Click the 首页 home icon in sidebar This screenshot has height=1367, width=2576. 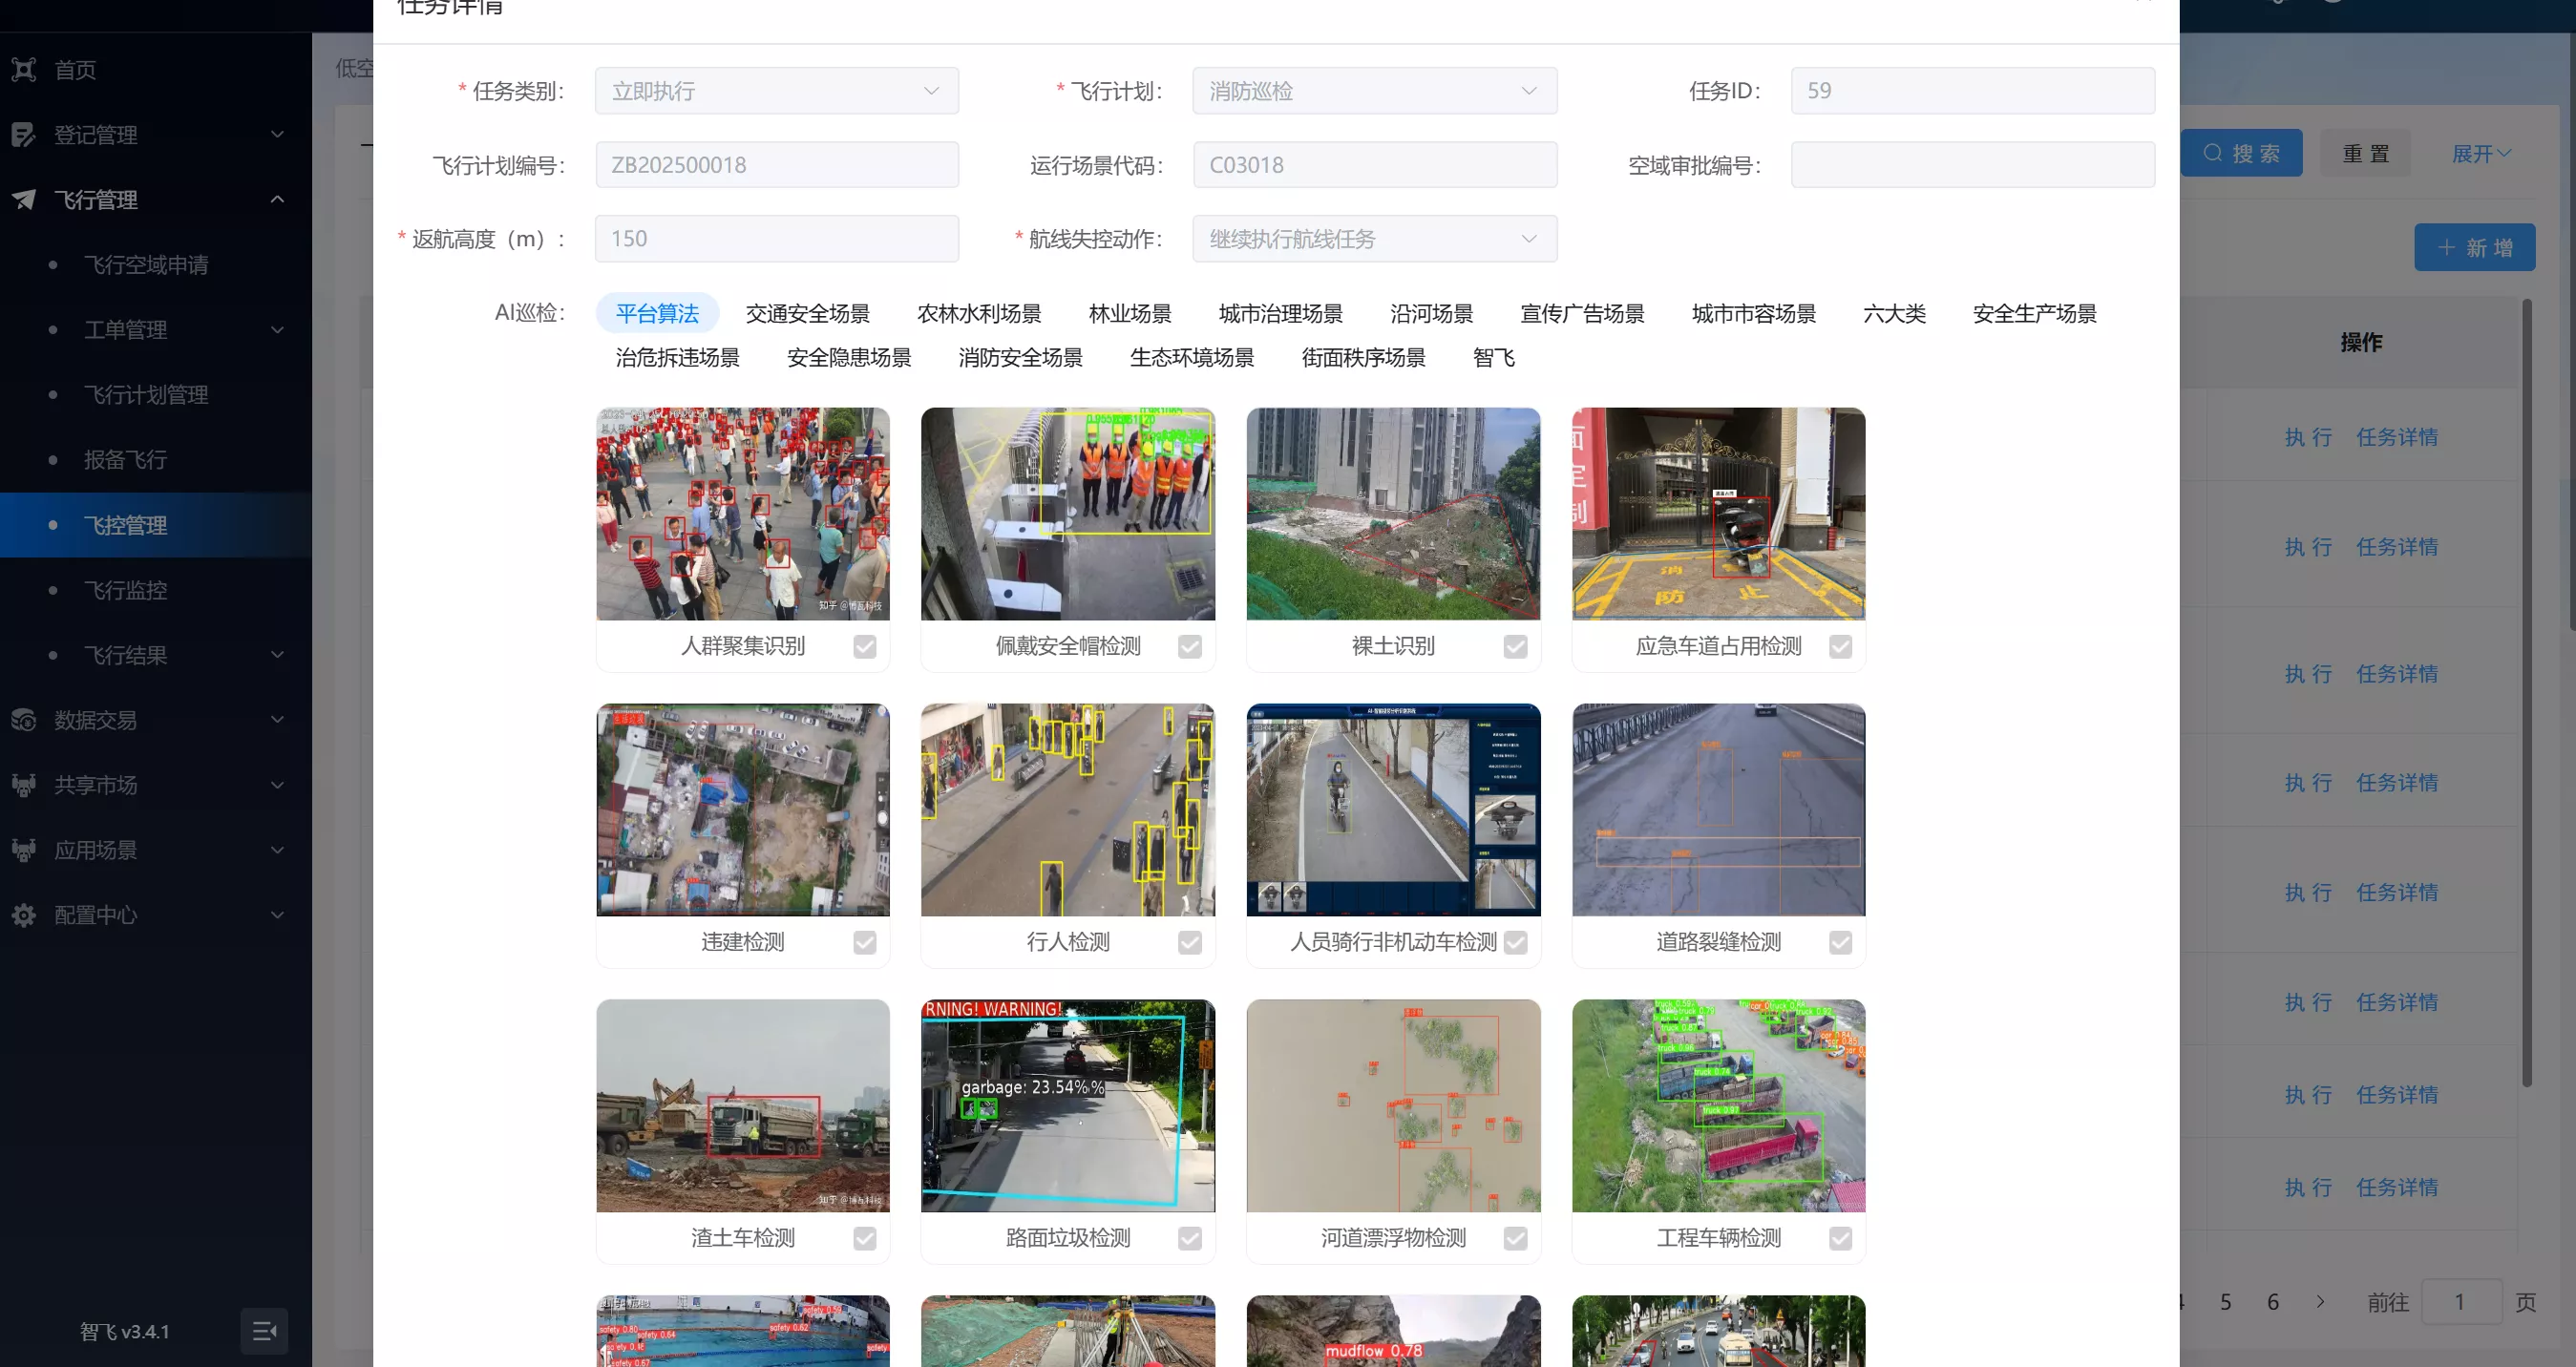[x=24, y=69]
